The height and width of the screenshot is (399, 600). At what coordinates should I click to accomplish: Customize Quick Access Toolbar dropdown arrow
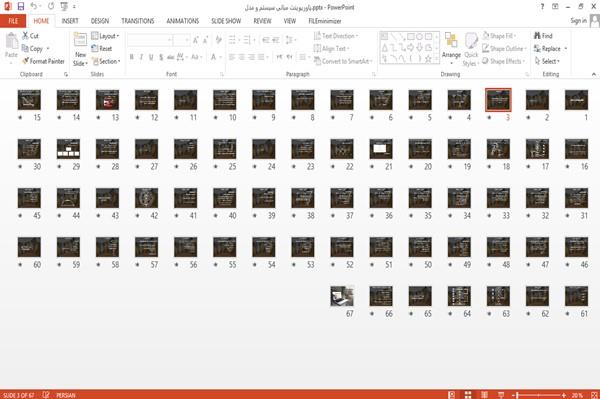tap(74, 7)
